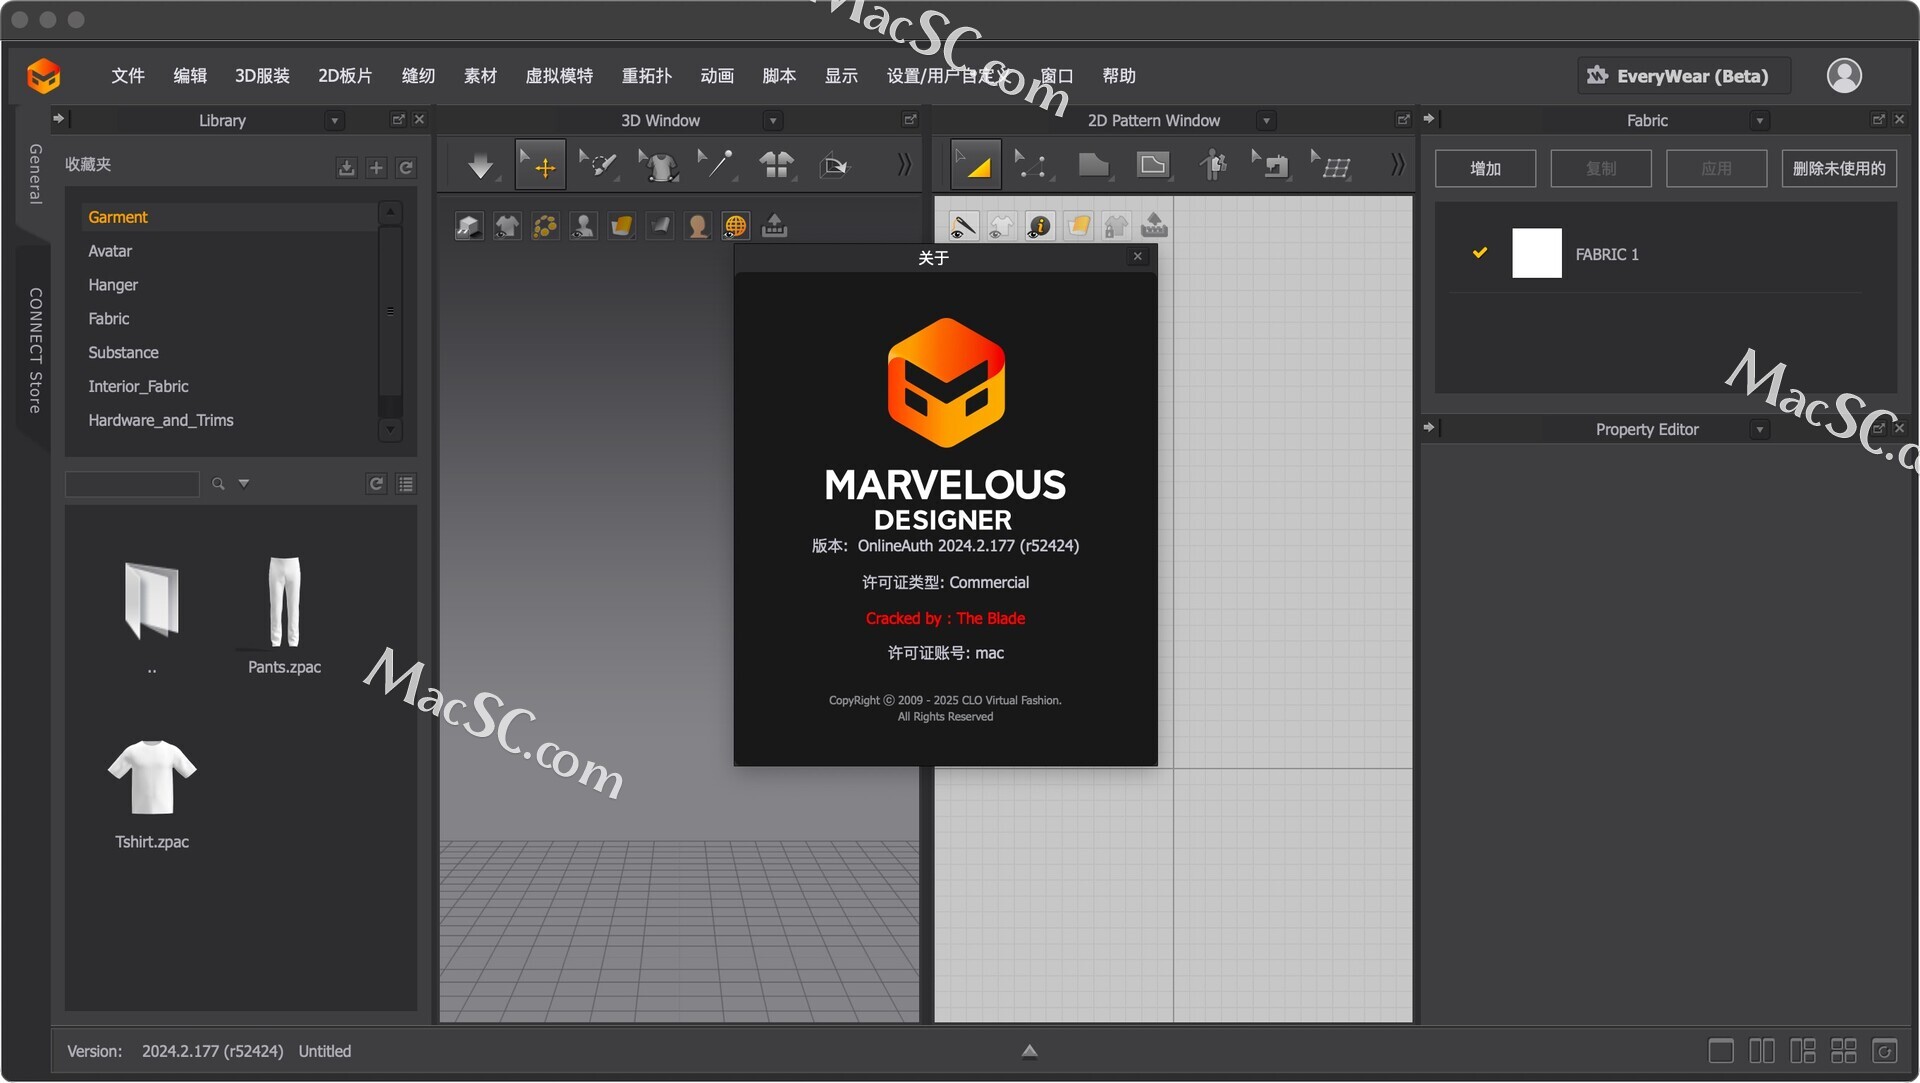This screenshot has height=1083, width=1920.
Task: Click the avatar skin head icon
Action: pos(698,227)
